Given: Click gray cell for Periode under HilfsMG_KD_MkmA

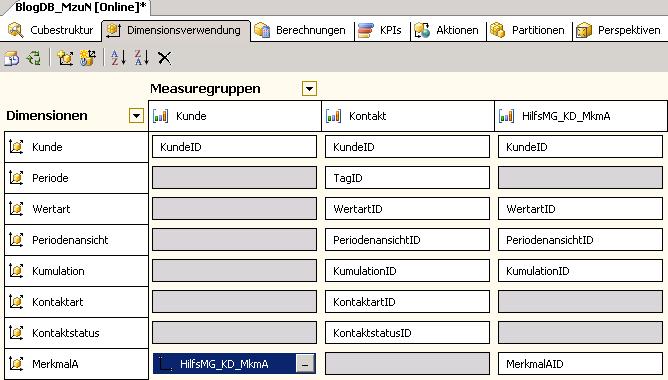Looking at the screenshot, I should 580,178.
